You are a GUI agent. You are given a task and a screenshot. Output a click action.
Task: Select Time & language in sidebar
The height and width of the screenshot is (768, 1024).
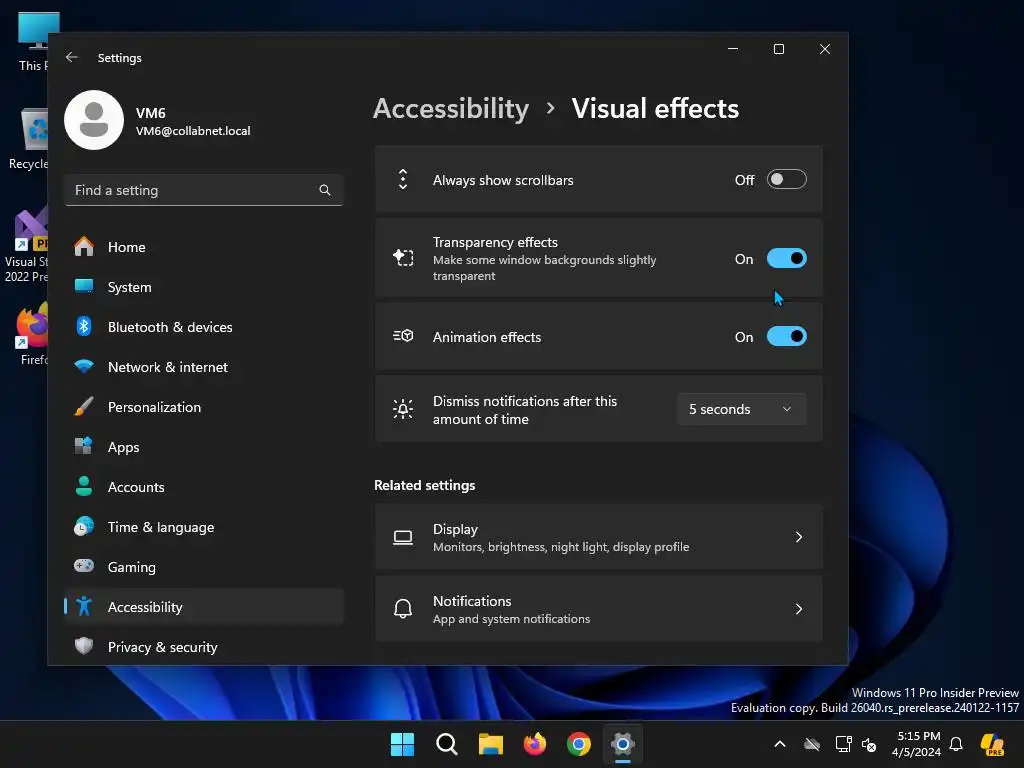click(x=204, y=527)
